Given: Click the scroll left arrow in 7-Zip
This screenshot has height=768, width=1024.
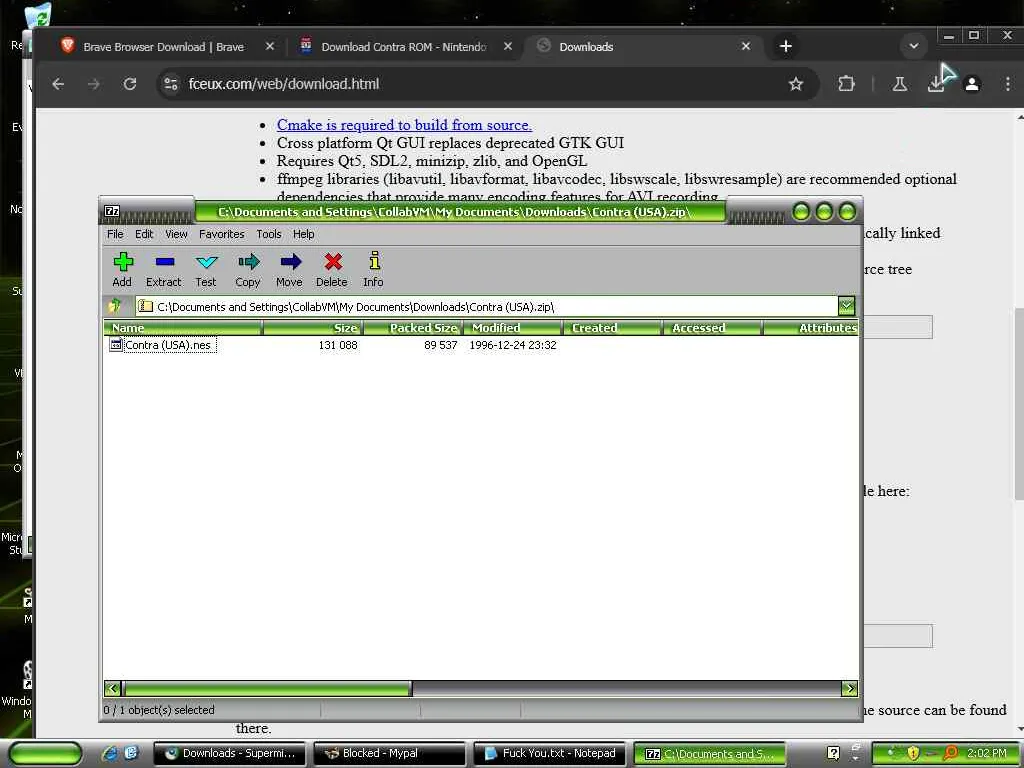Looking at the screenshot, I should click(112, 688).
